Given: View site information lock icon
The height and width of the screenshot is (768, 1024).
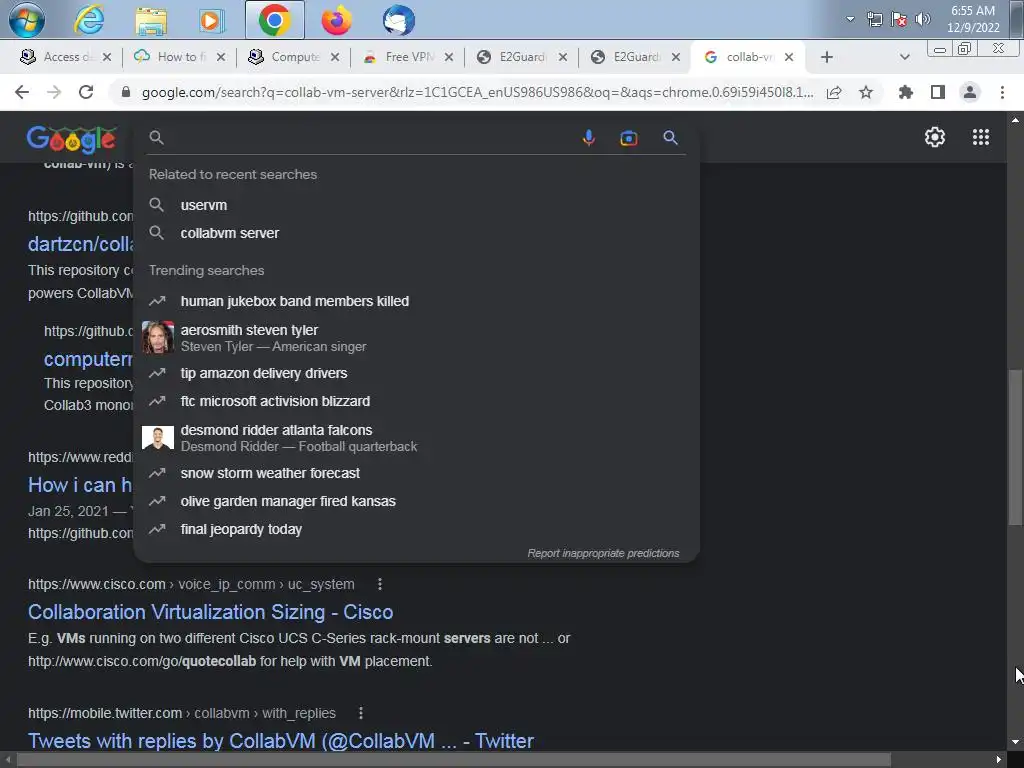Looking at the screenshot, I should click(126, 92).
